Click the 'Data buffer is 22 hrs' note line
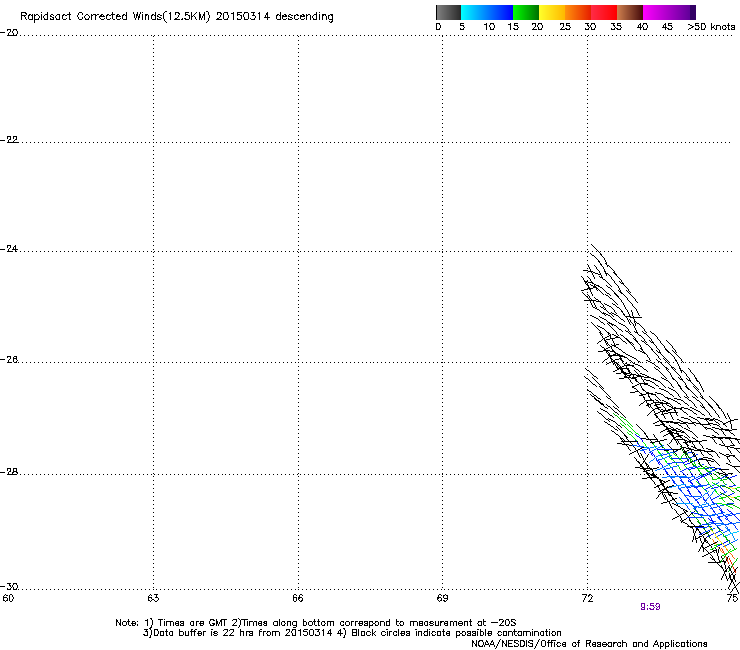Screen dimensions: 740x650 (x=352, y=633)
